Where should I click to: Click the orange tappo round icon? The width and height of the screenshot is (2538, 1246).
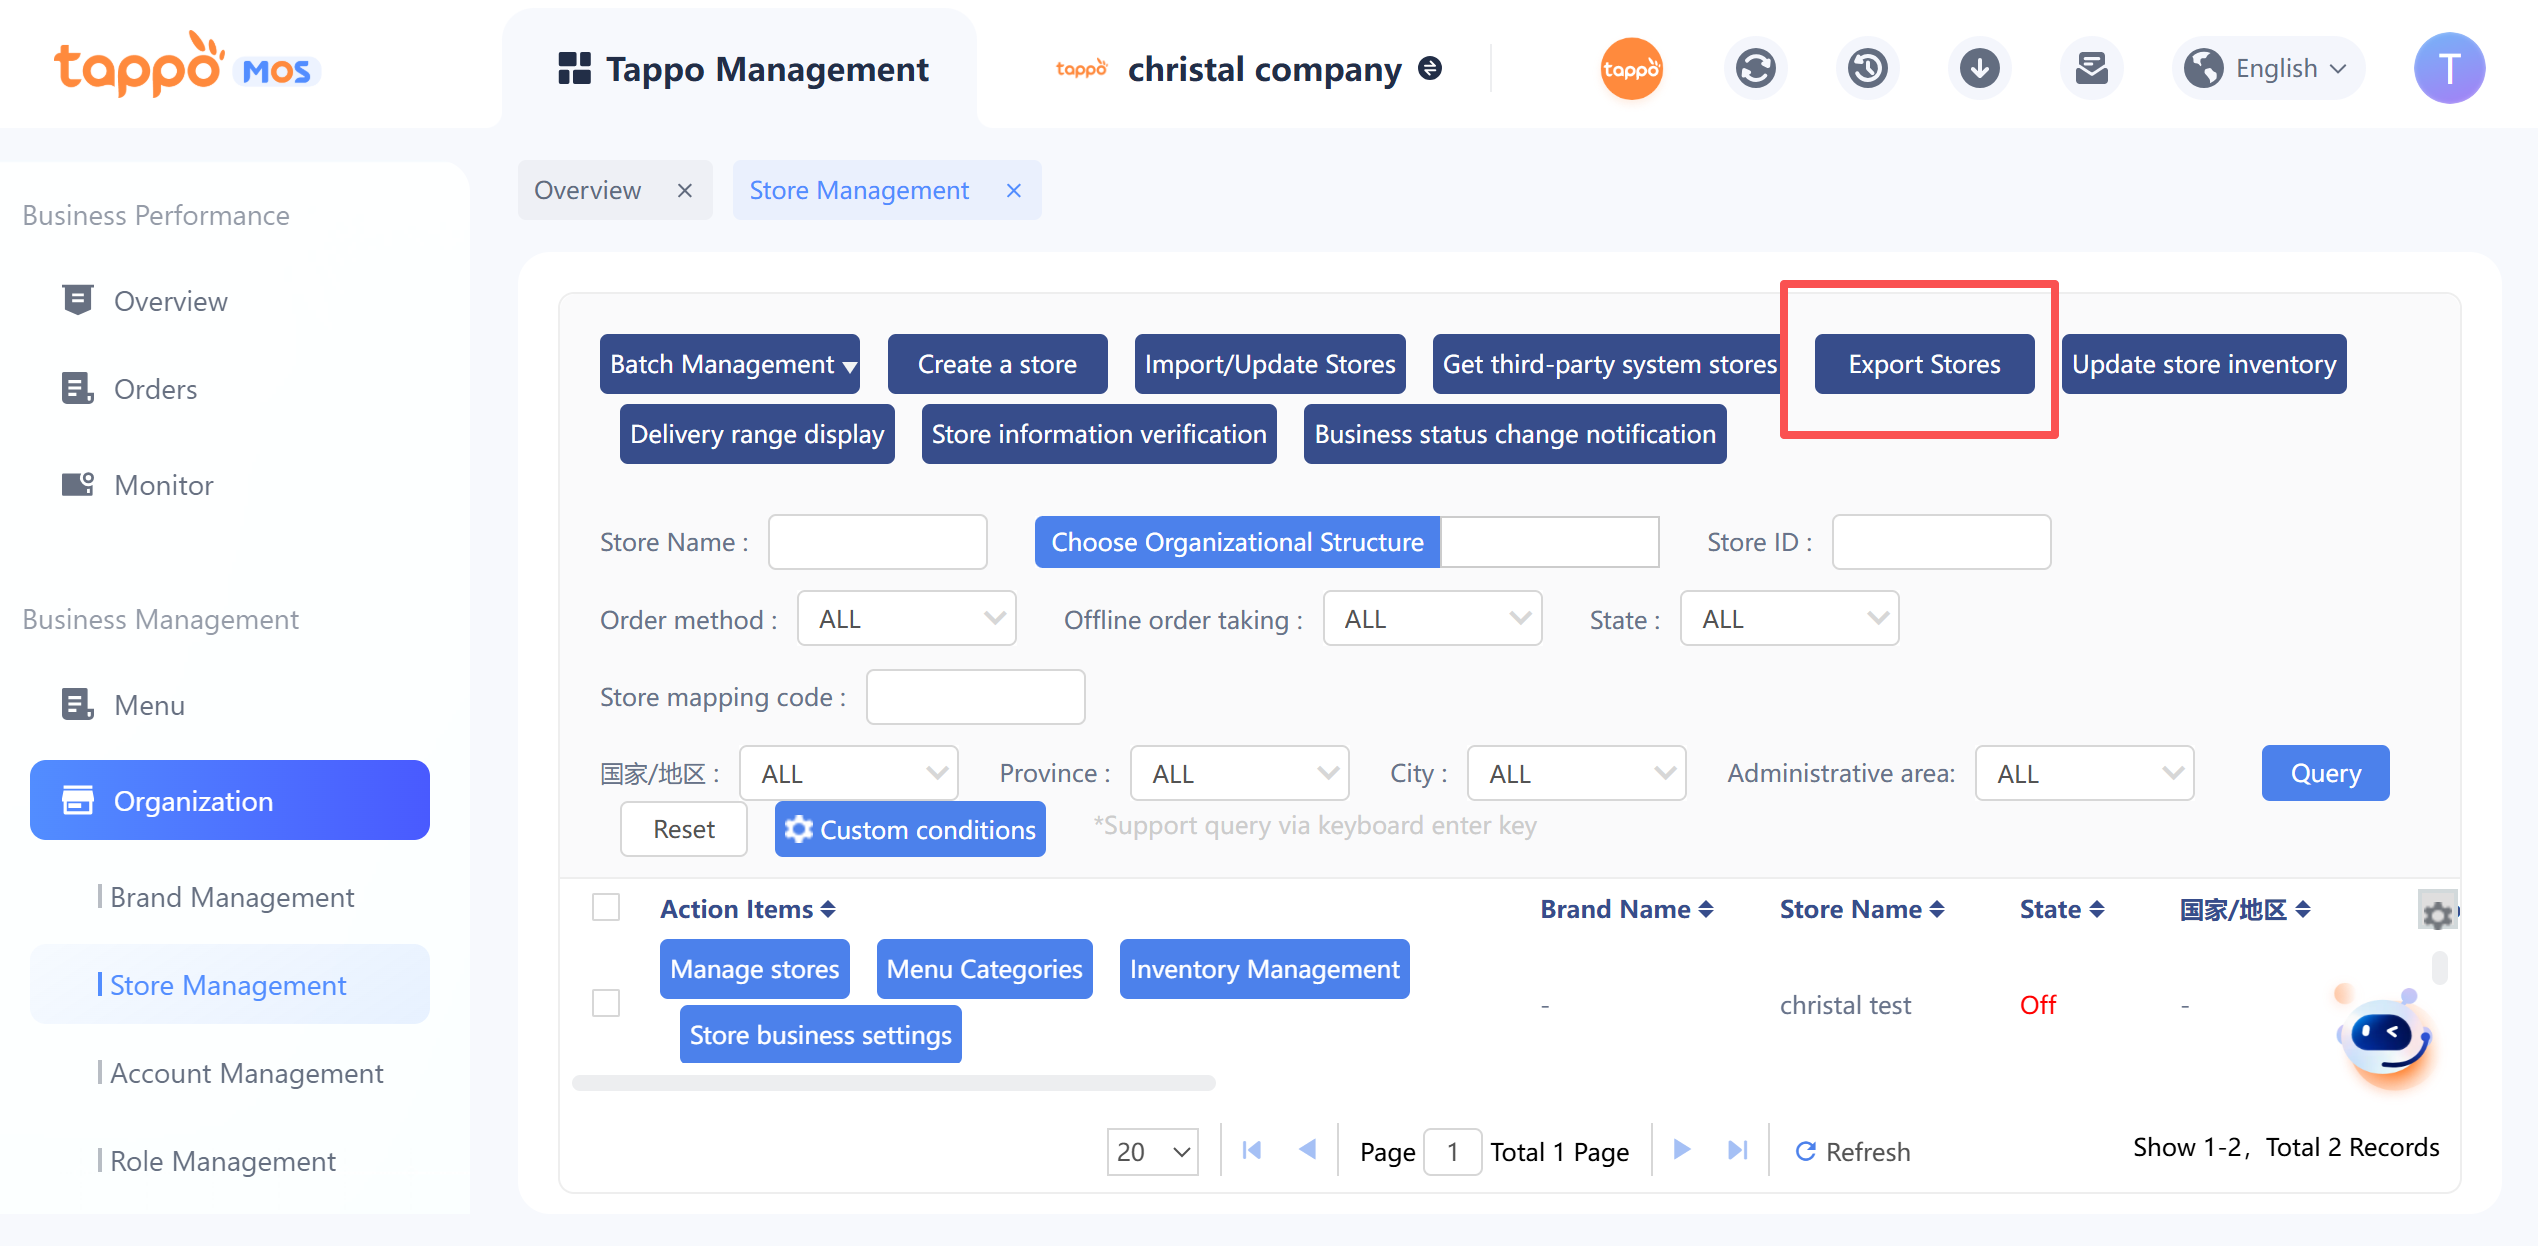(x=1631, y=69)
